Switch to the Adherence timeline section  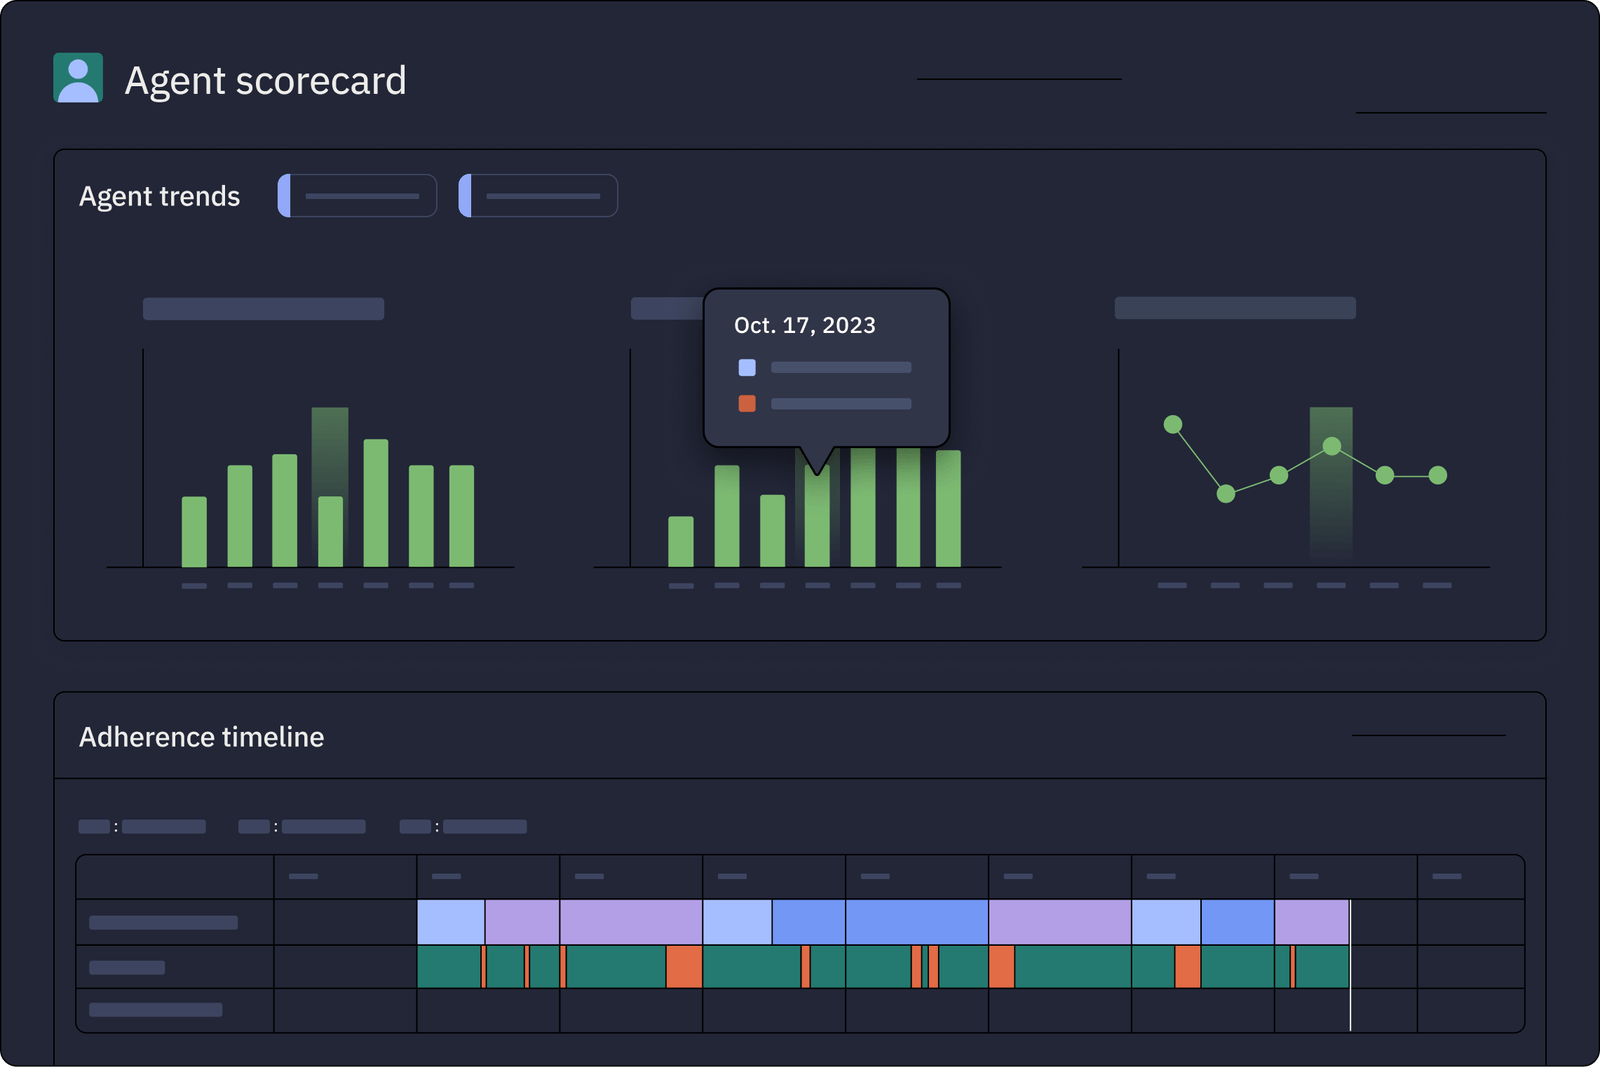click(x=202, y=737)
